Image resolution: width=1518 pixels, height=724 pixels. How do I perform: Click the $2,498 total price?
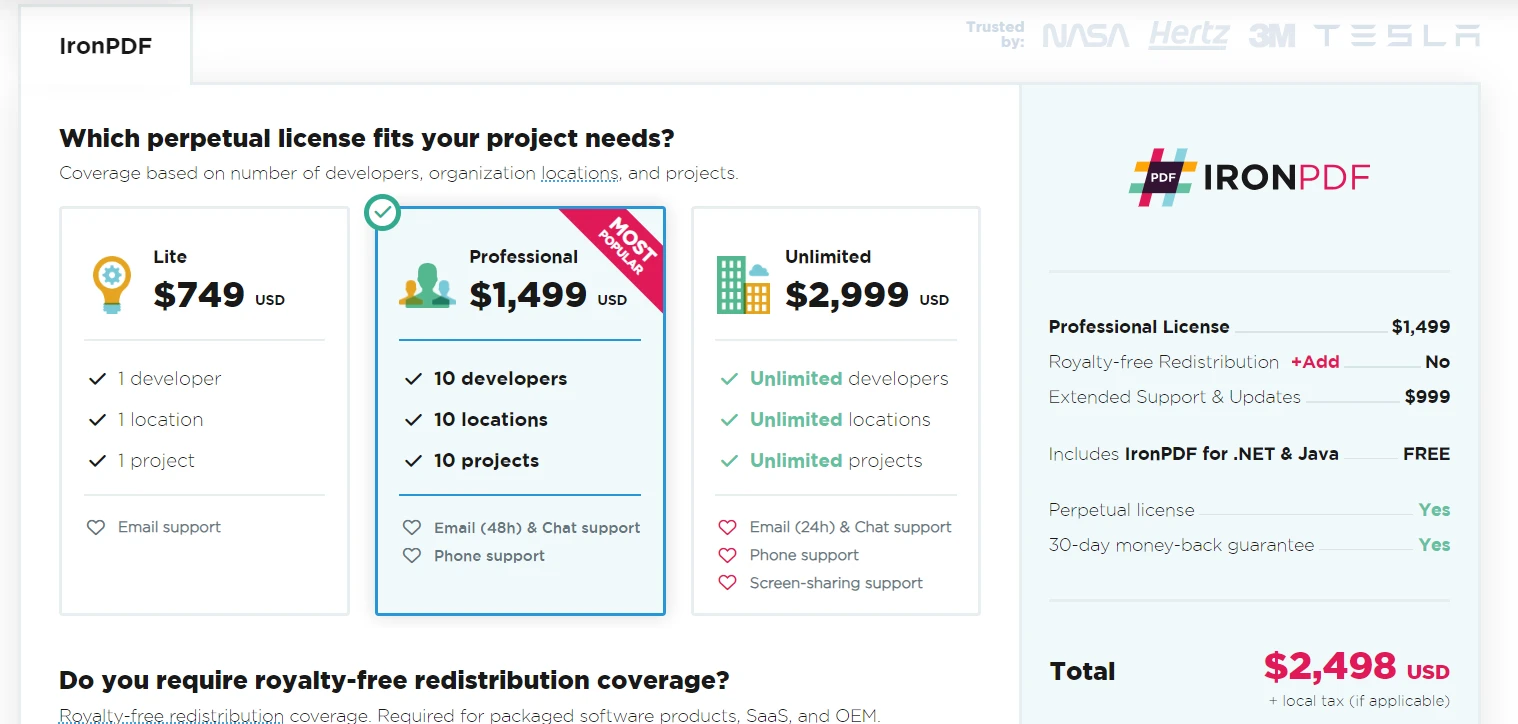1330,666
